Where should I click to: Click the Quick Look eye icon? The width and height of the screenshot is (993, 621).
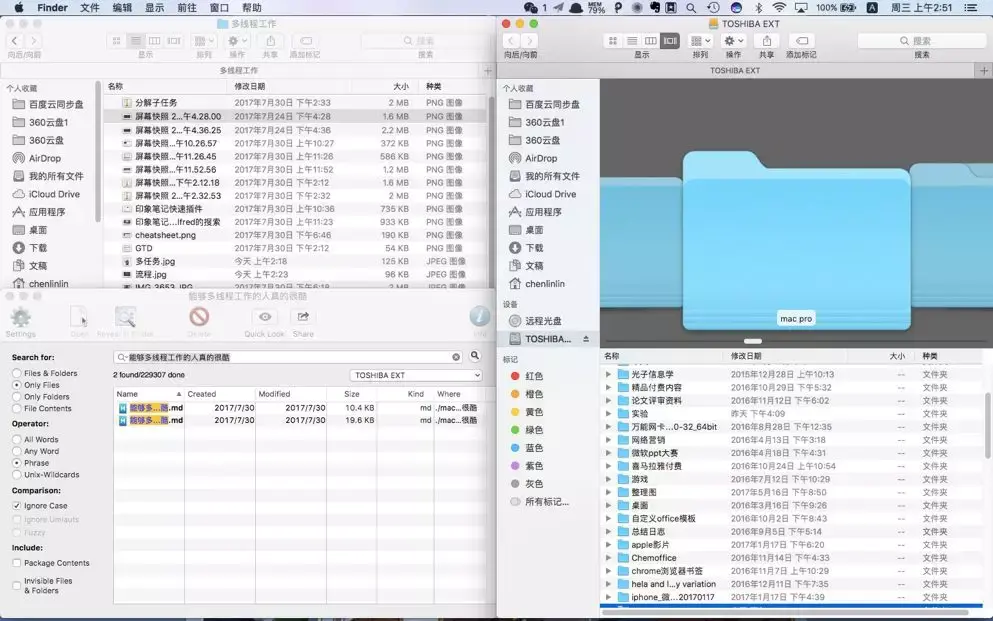click(265, 317)
